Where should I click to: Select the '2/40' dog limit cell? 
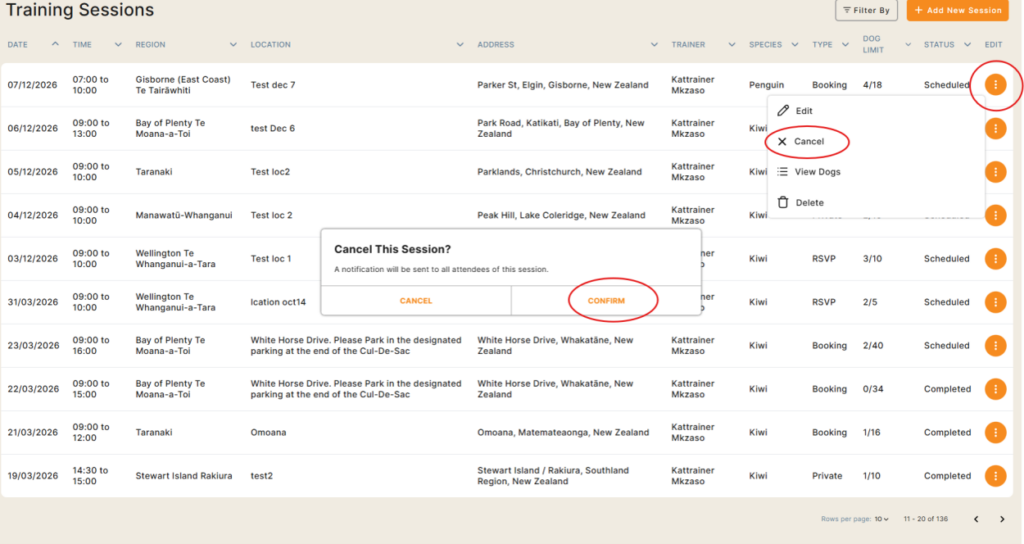click(872, 345)
